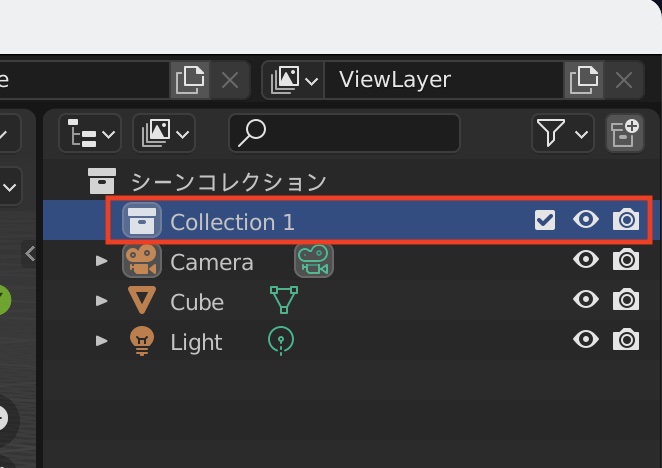Select the scene collection row

click(229, 182)
